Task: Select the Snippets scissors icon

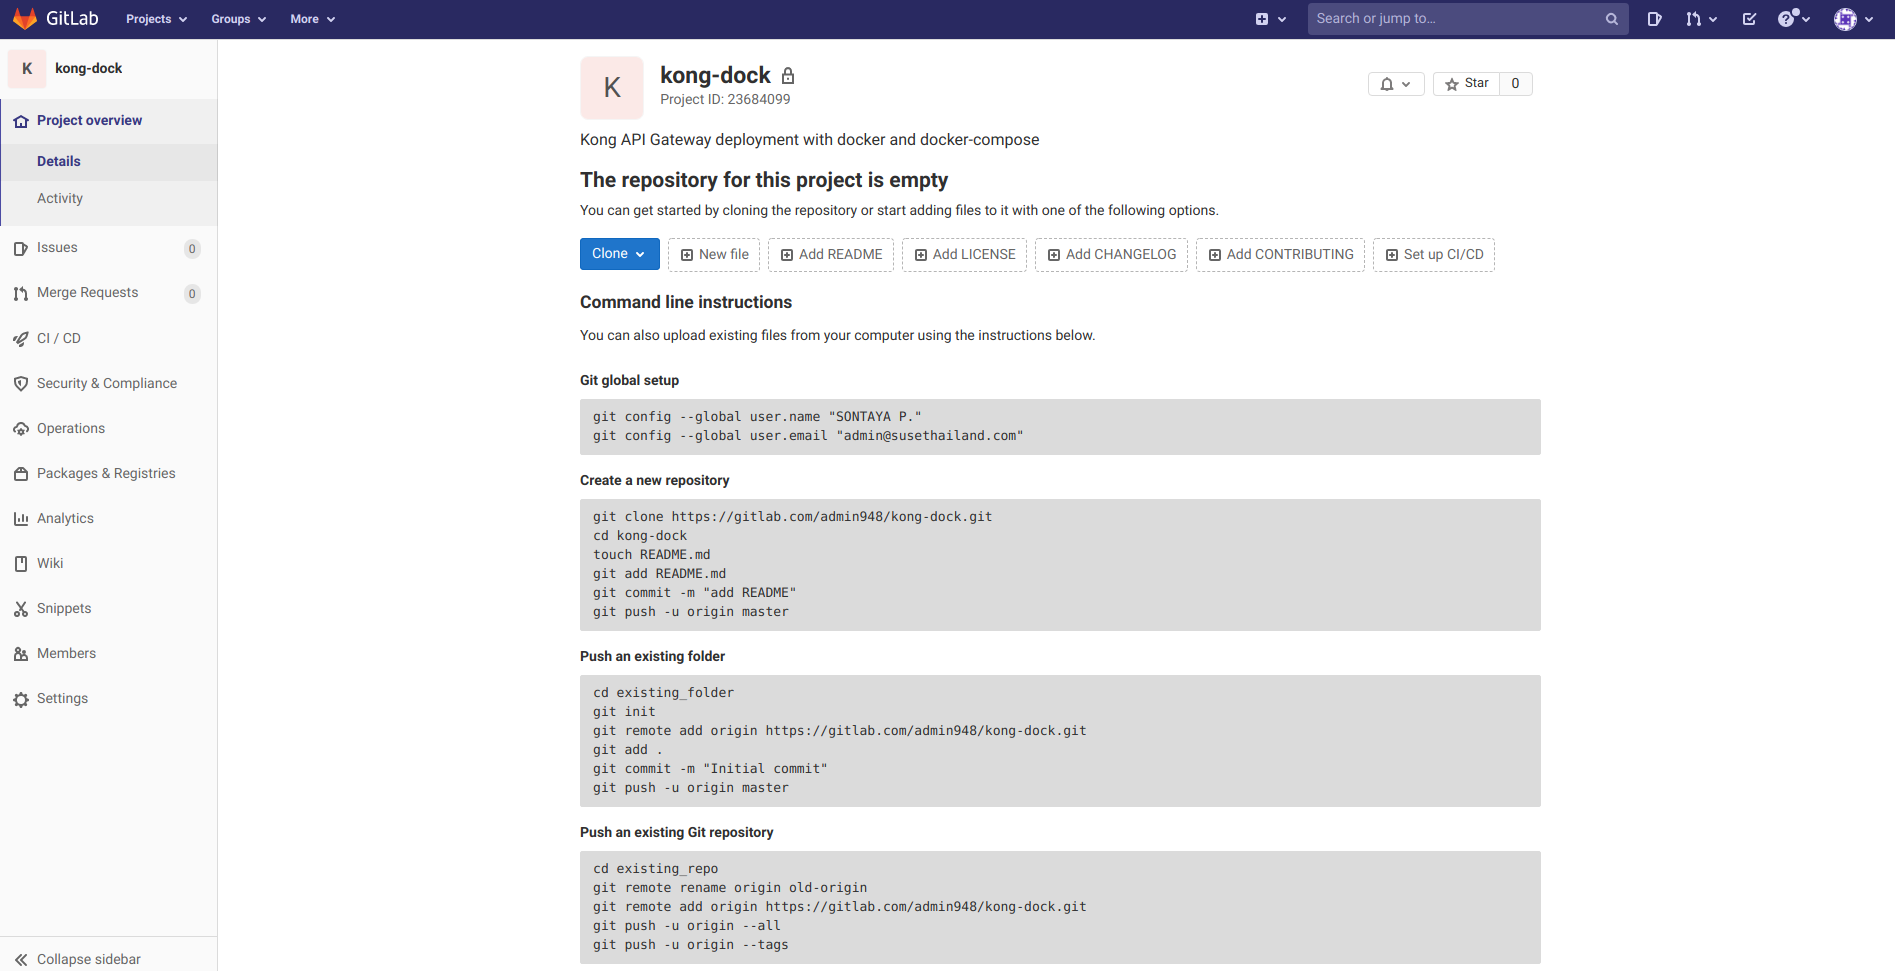Action: pyautogui.click(x=21, y=608)
